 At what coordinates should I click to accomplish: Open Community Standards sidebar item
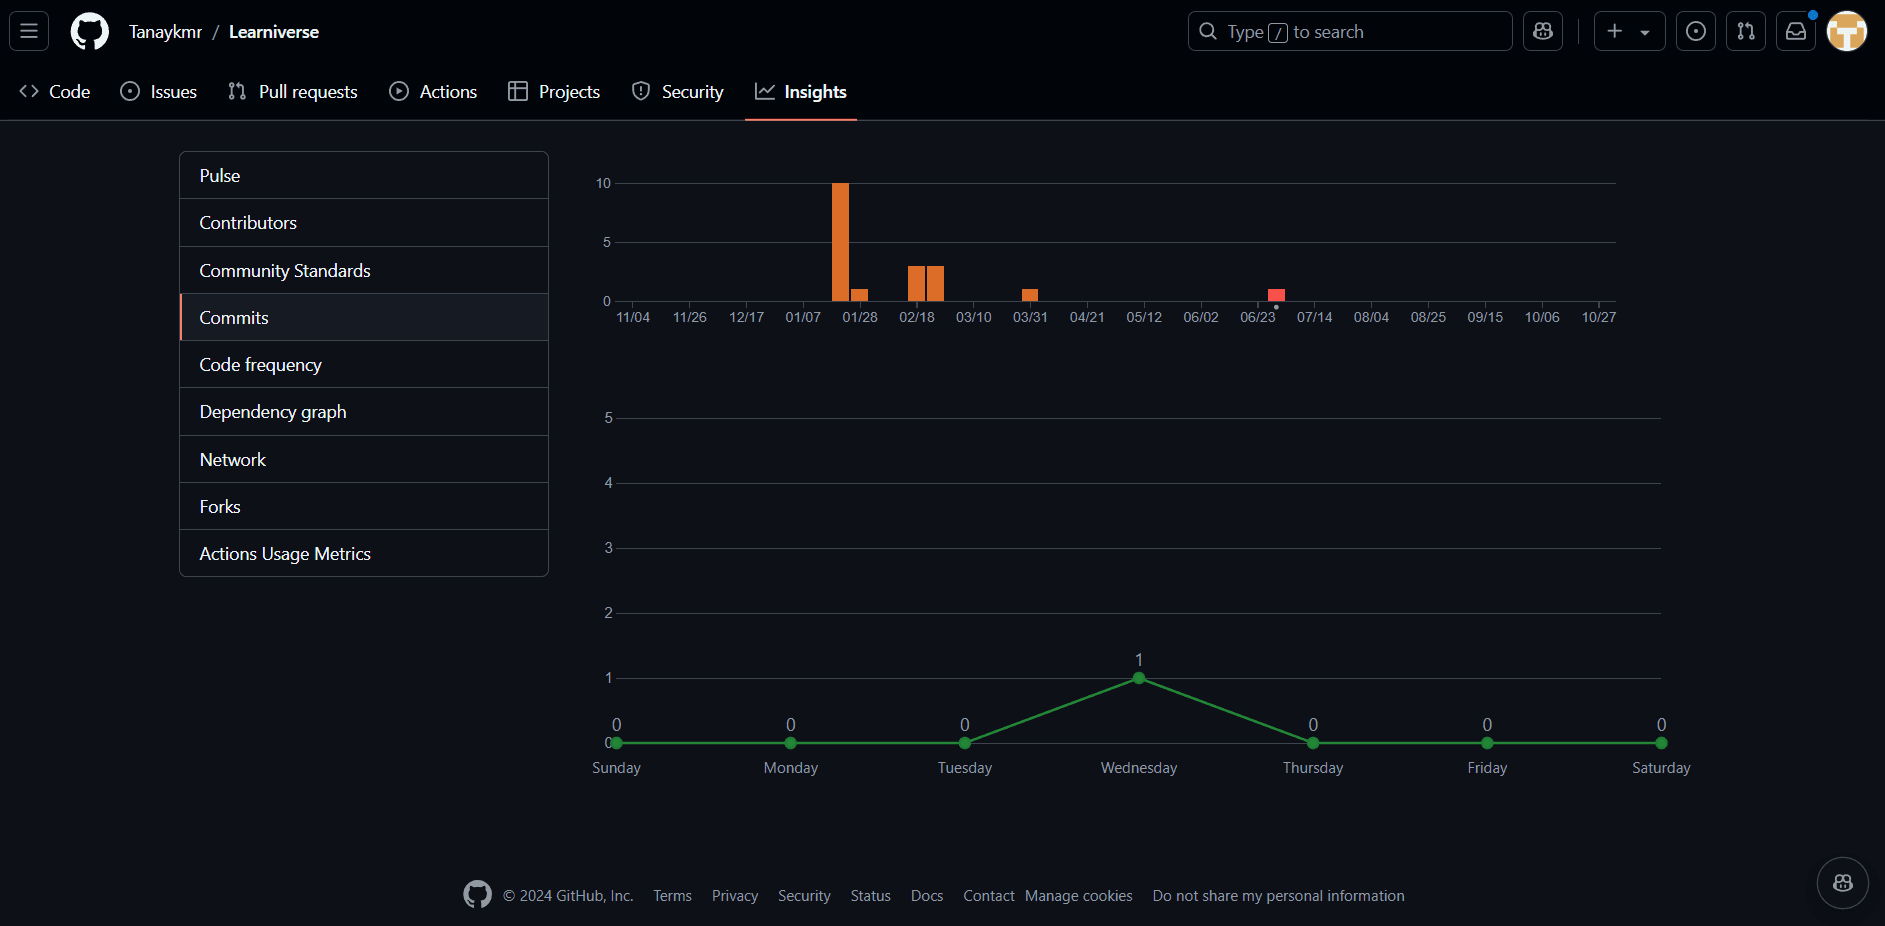pyautogui.click(x=364, y=270)
